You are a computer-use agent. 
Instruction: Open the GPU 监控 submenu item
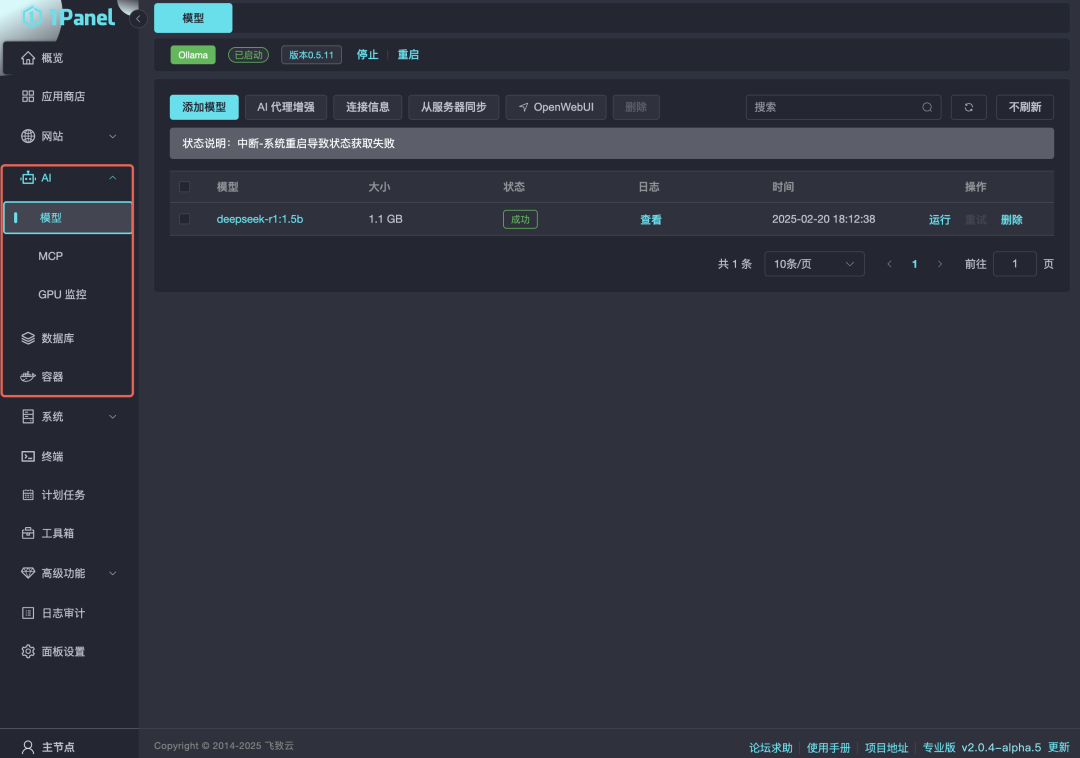pyautogui.click(x=62, y=295)
